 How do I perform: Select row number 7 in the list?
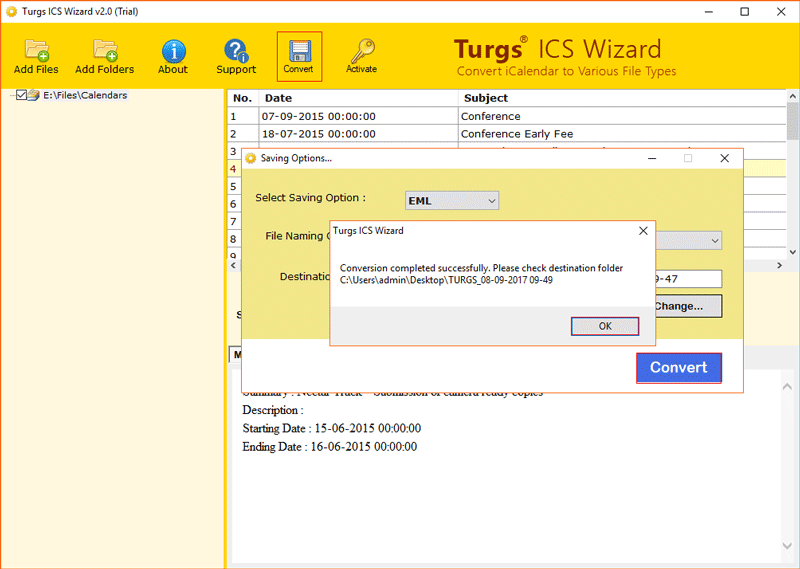(x=233, y=221)
